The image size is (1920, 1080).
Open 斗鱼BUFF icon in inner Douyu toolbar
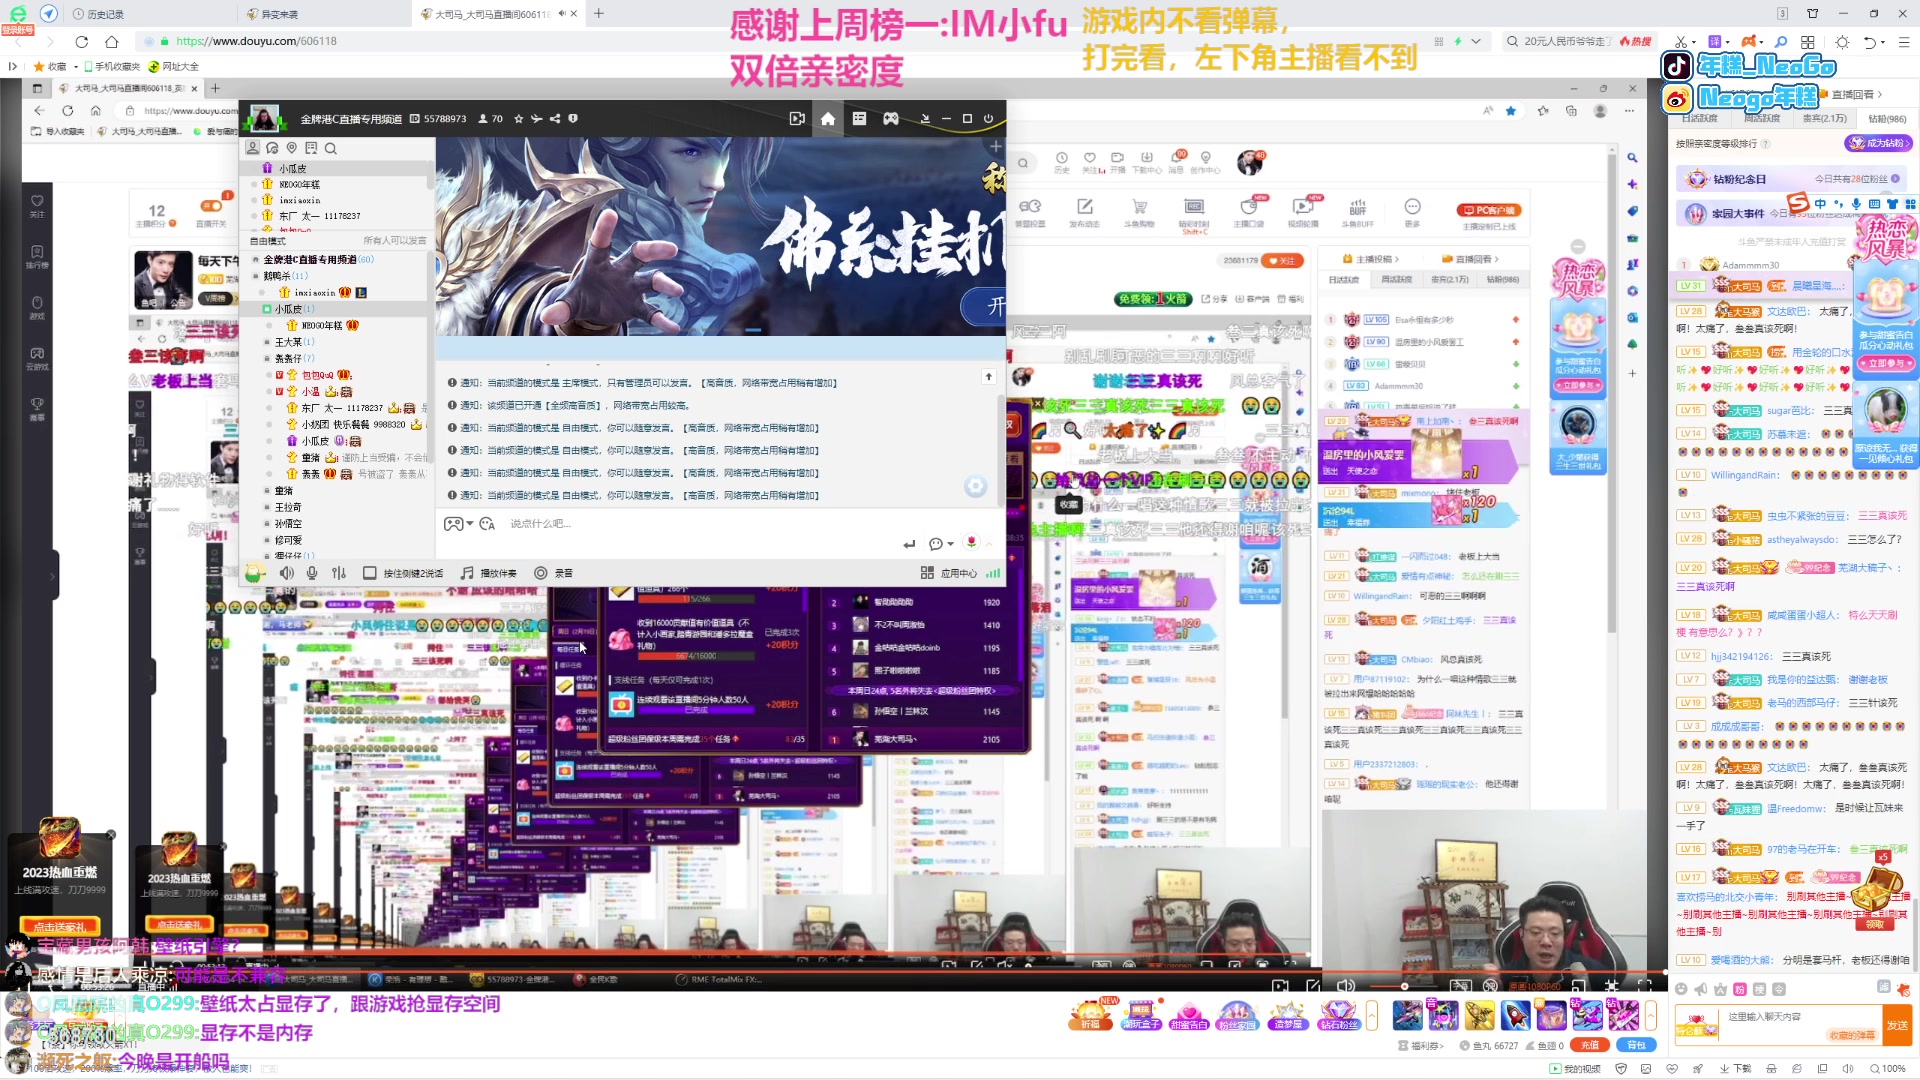[x=1358, y=212]
